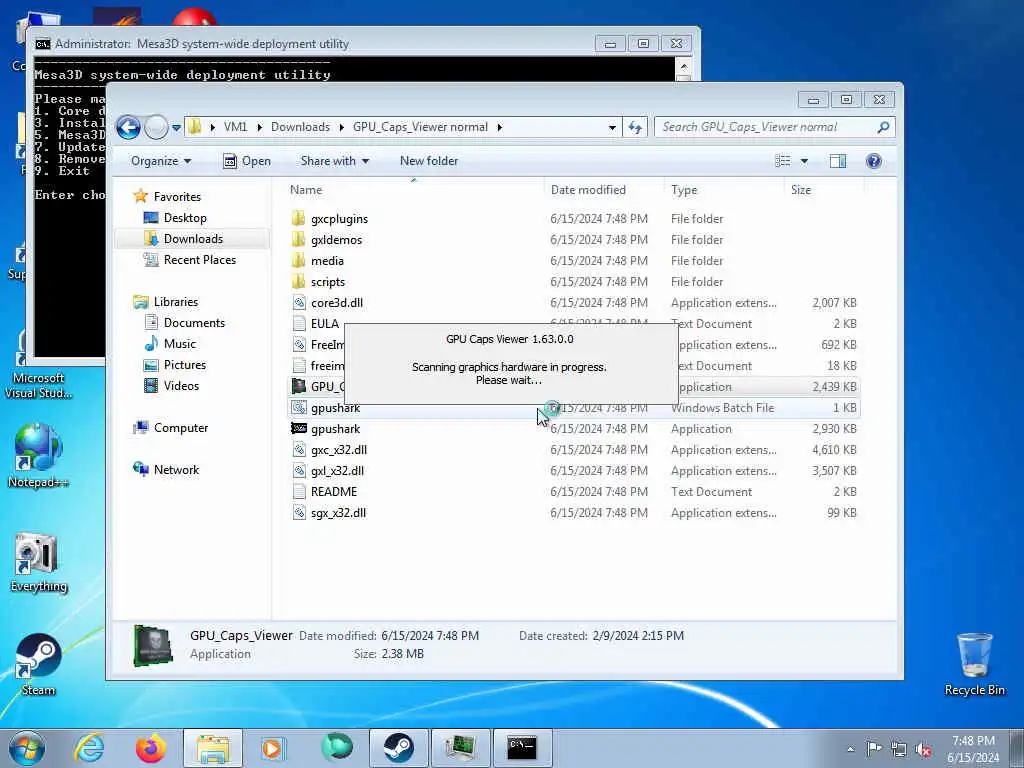Click the Forward navigation arrow in Explorer

pyautogui.click(x=155, y=127)
